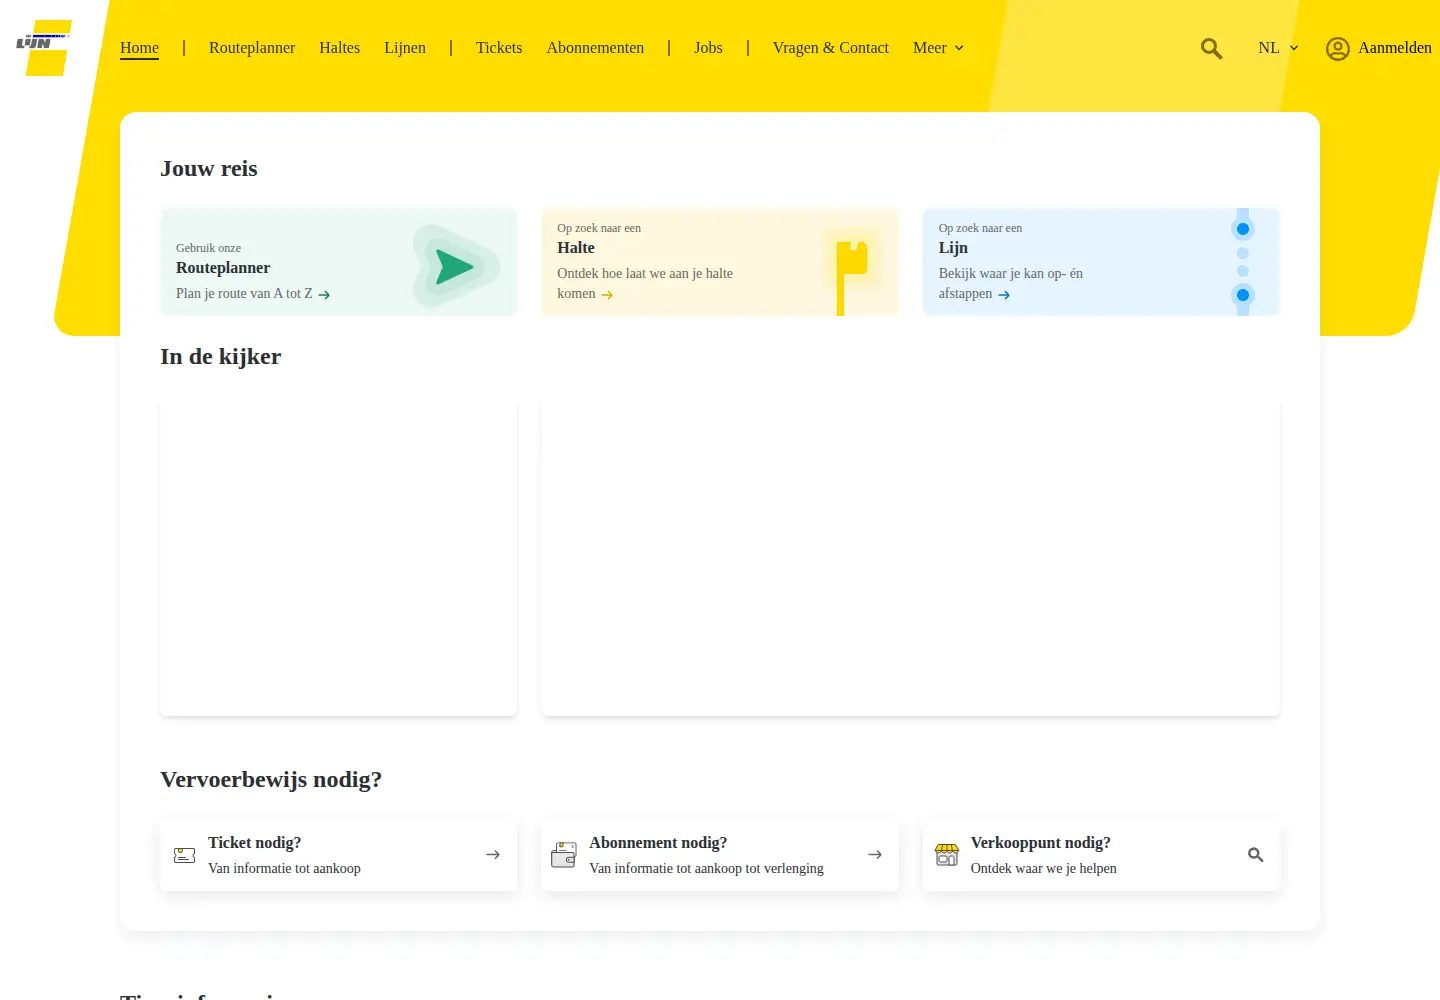Click the 'Verkooppunt nodig?' heading
The image size is (1440, 1000).
coord(1041,843)
